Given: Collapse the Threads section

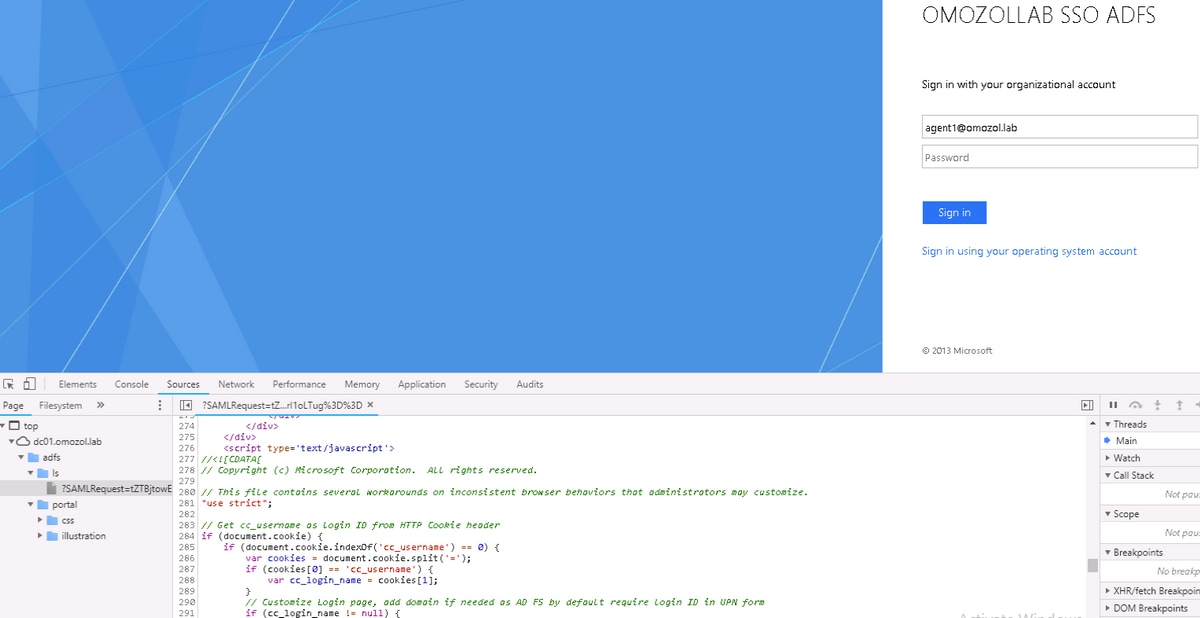Looking at the screenshot, I should 1108,424.
